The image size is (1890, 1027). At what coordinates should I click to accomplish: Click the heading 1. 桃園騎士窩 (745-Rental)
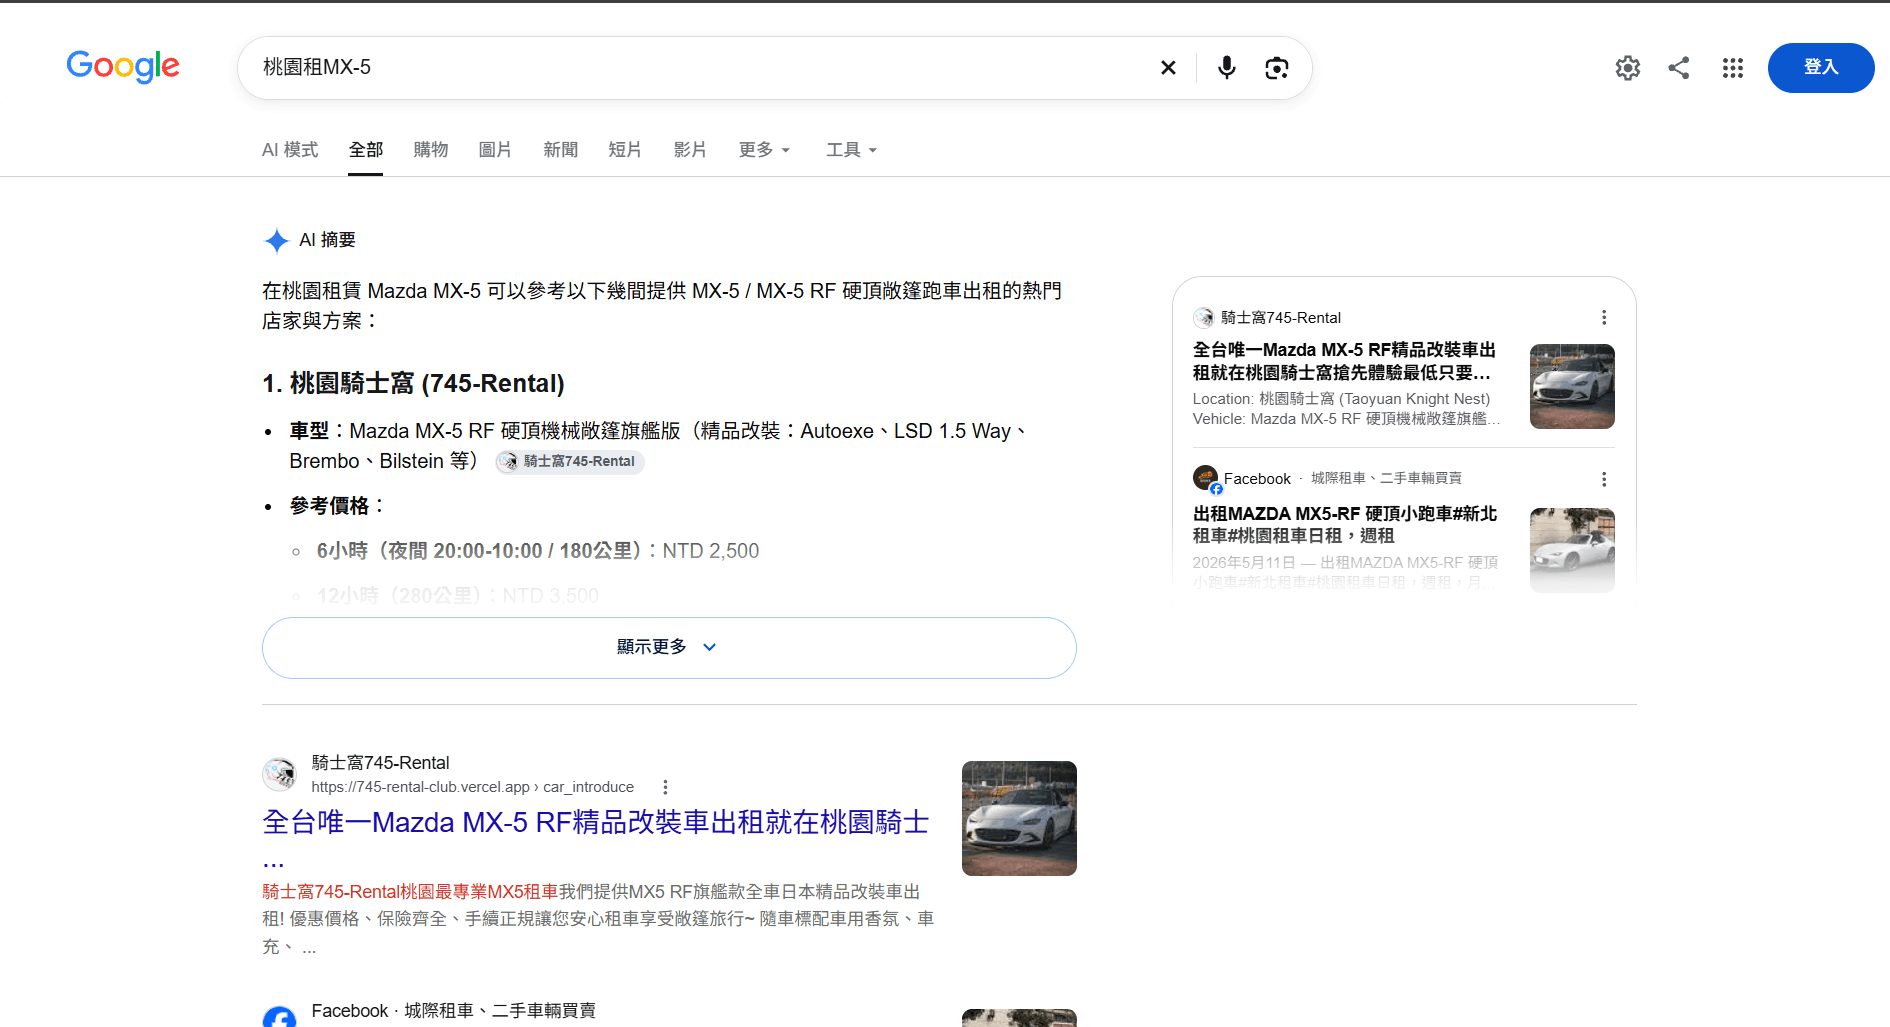[x=413, y=383]
